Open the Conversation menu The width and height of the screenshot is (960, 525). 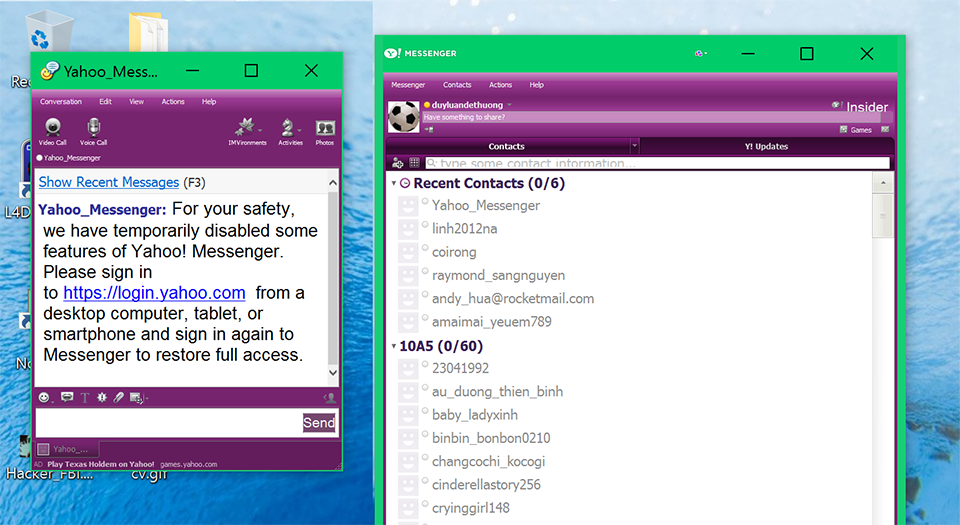(61, 102)
